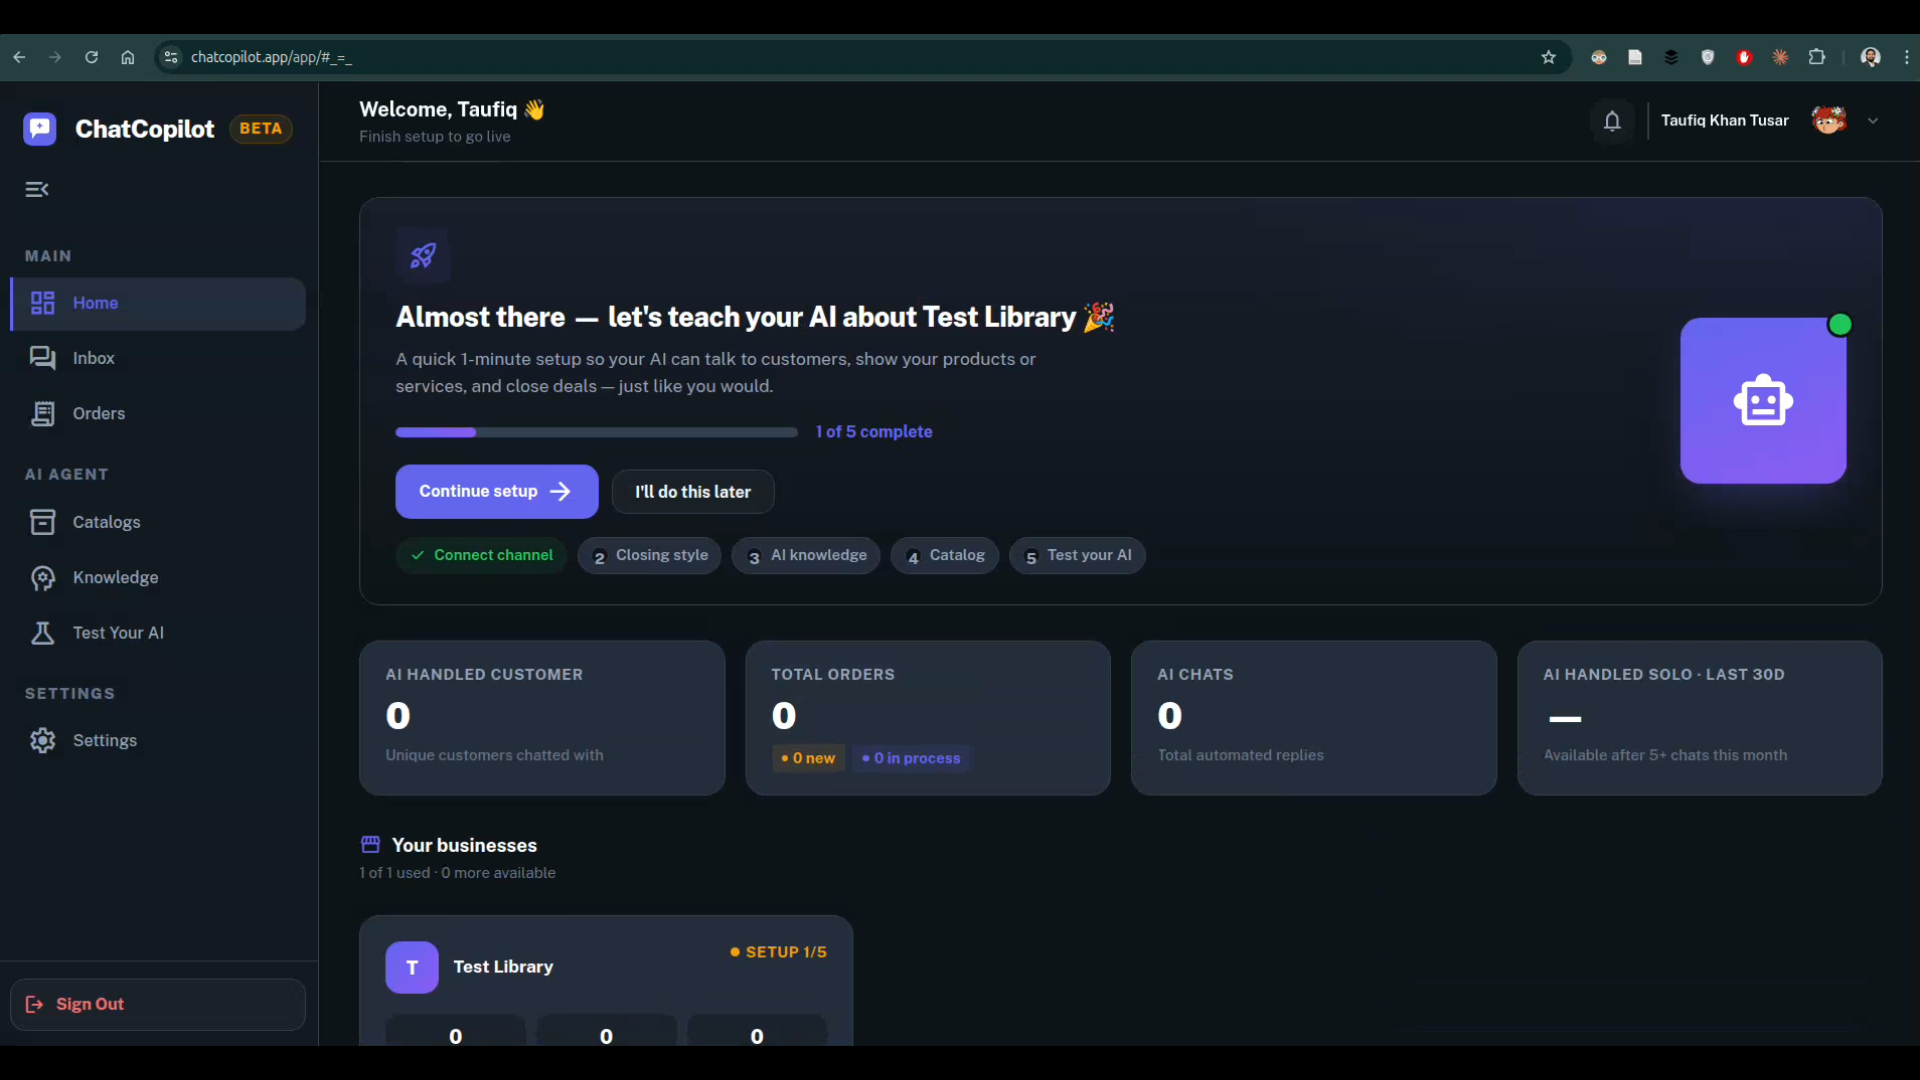
Task: Click the Test Library T avatar
Action: click(412, 967)
